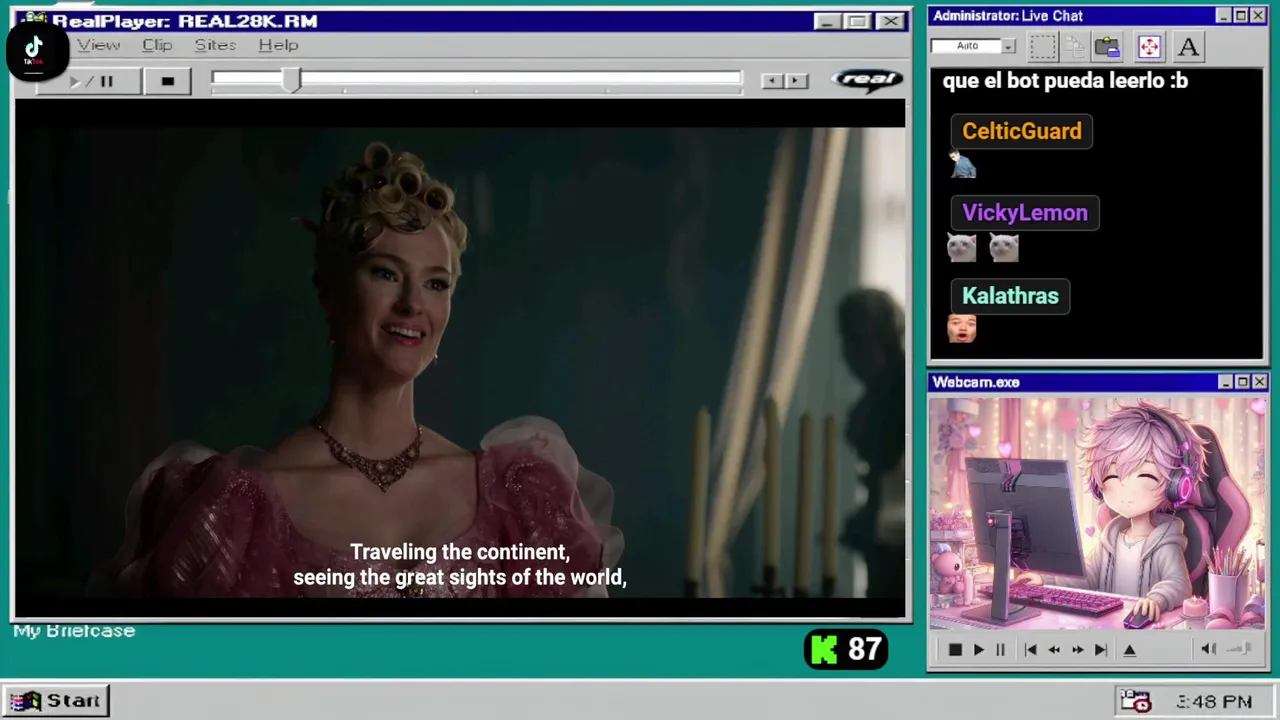This screenshot has width=1280, height=720.
Task: Click the Real logo in RealPlayer
Action: tap(868, 80)
